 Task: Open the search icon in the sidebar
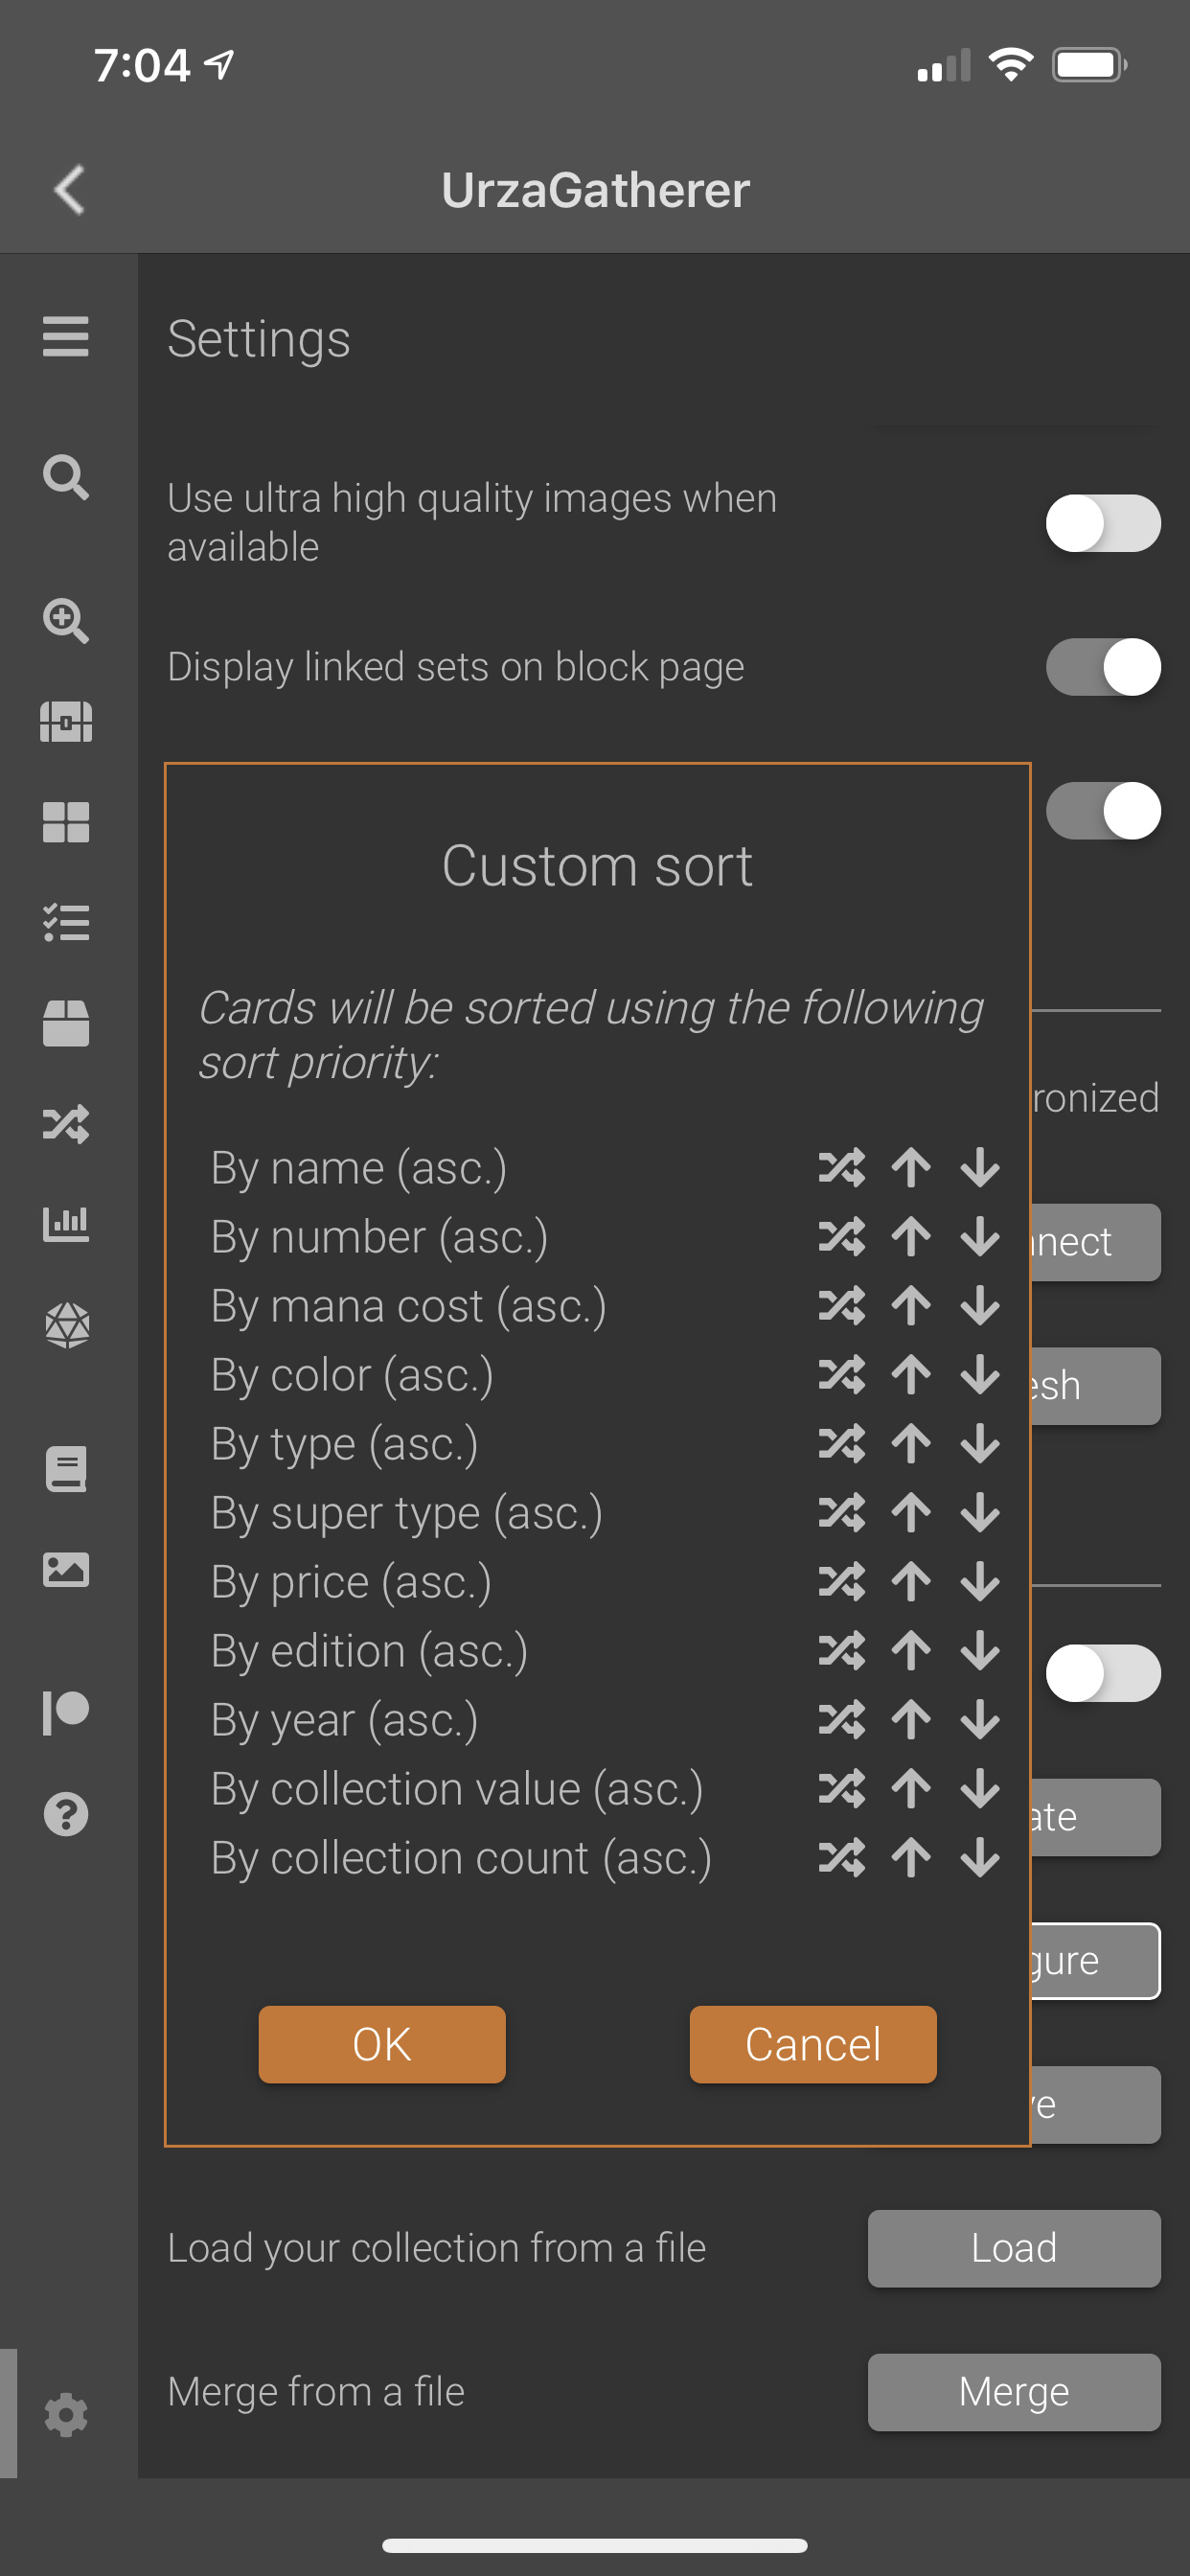tap(66, 477)
